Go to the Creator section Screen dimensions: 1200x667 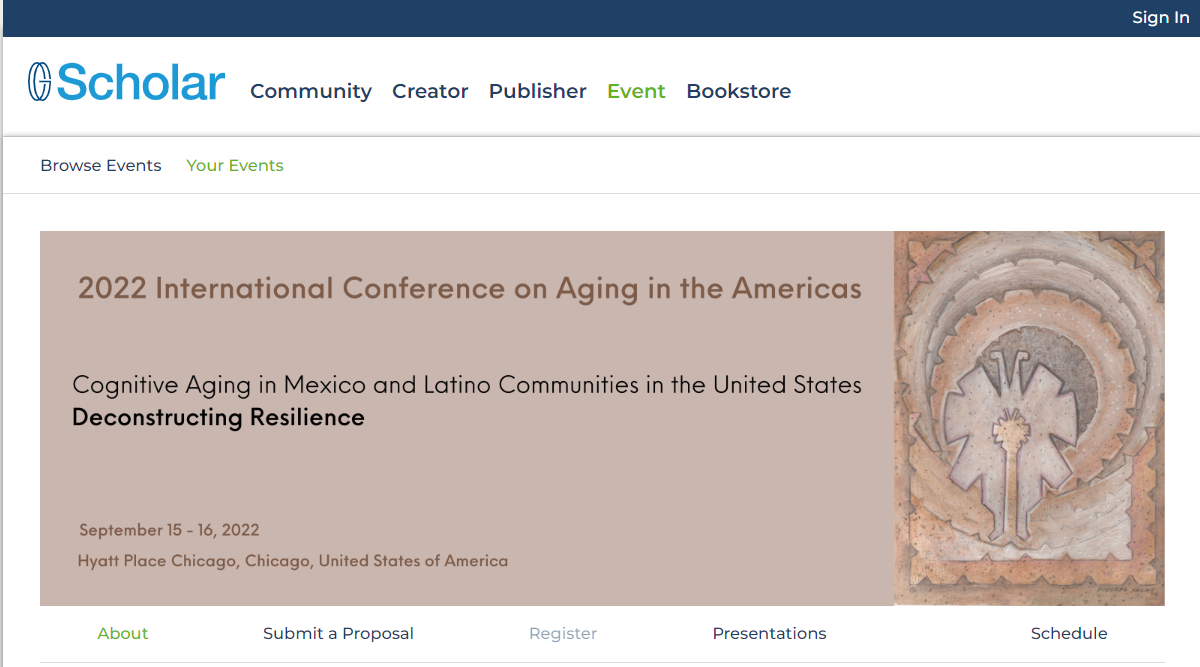430,91
